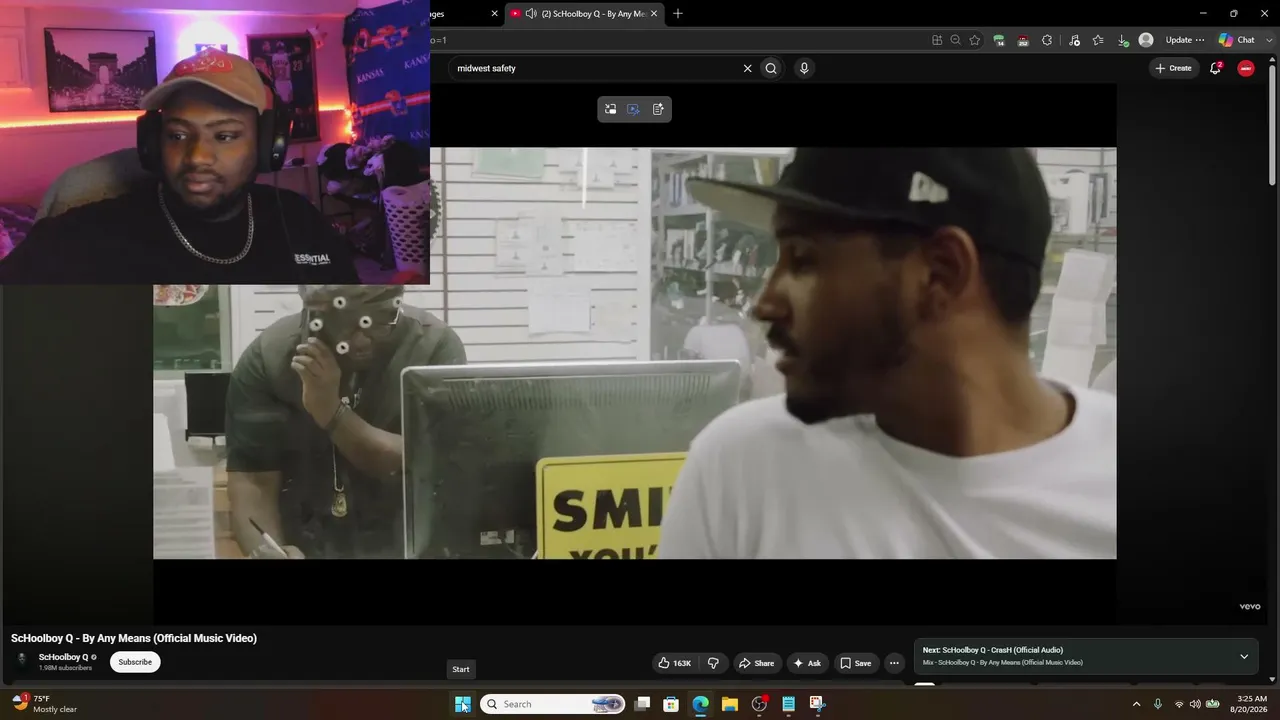1280x720 pixels.
Task: Open the volume speaker in system tray
Action: point(1195,704)
